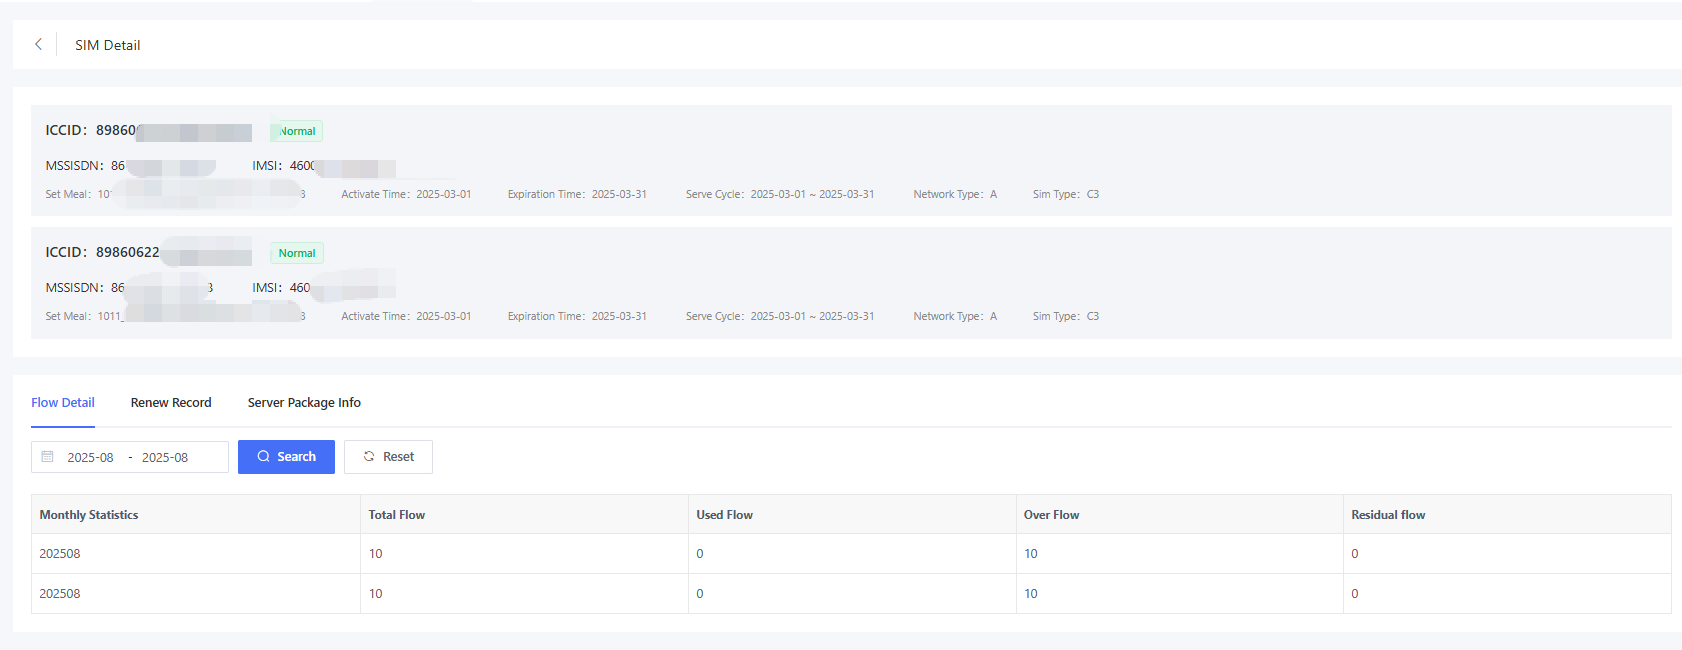1682x650 pixels.
Task: Click the Monthly Statistics column header
Action: click(x=89, y=515)
